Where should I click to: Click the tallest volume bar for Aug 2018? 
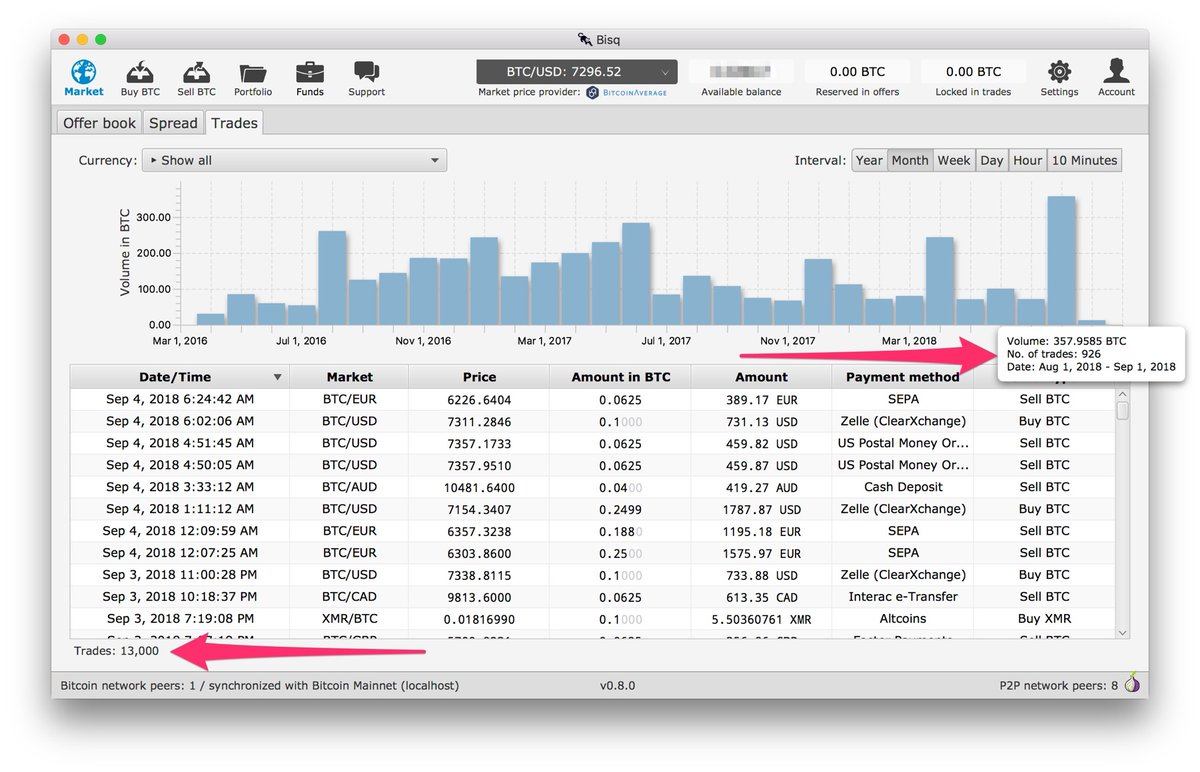tap(1061, 260)
